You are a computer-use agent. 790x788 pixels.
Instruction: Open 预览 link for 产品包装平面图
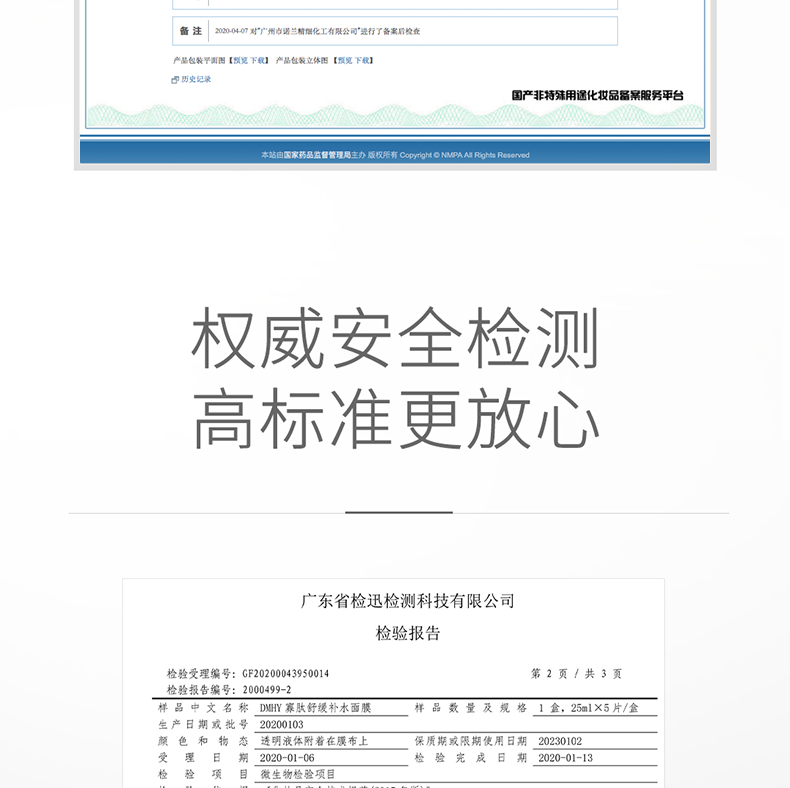240,60
